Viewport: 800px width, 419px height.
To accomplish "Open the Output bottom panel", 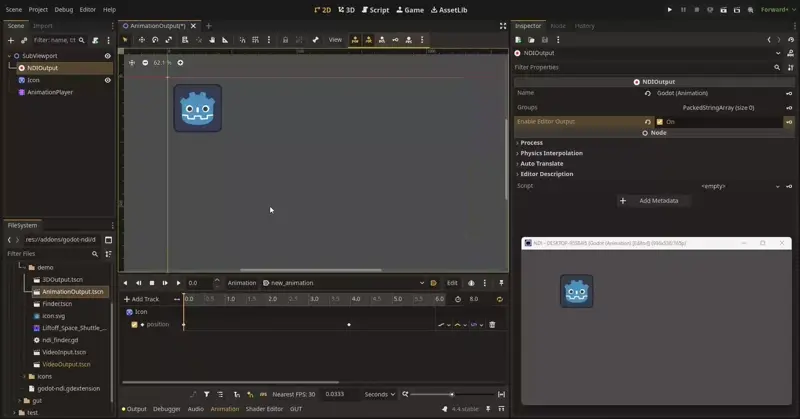I will pos(134,409).
